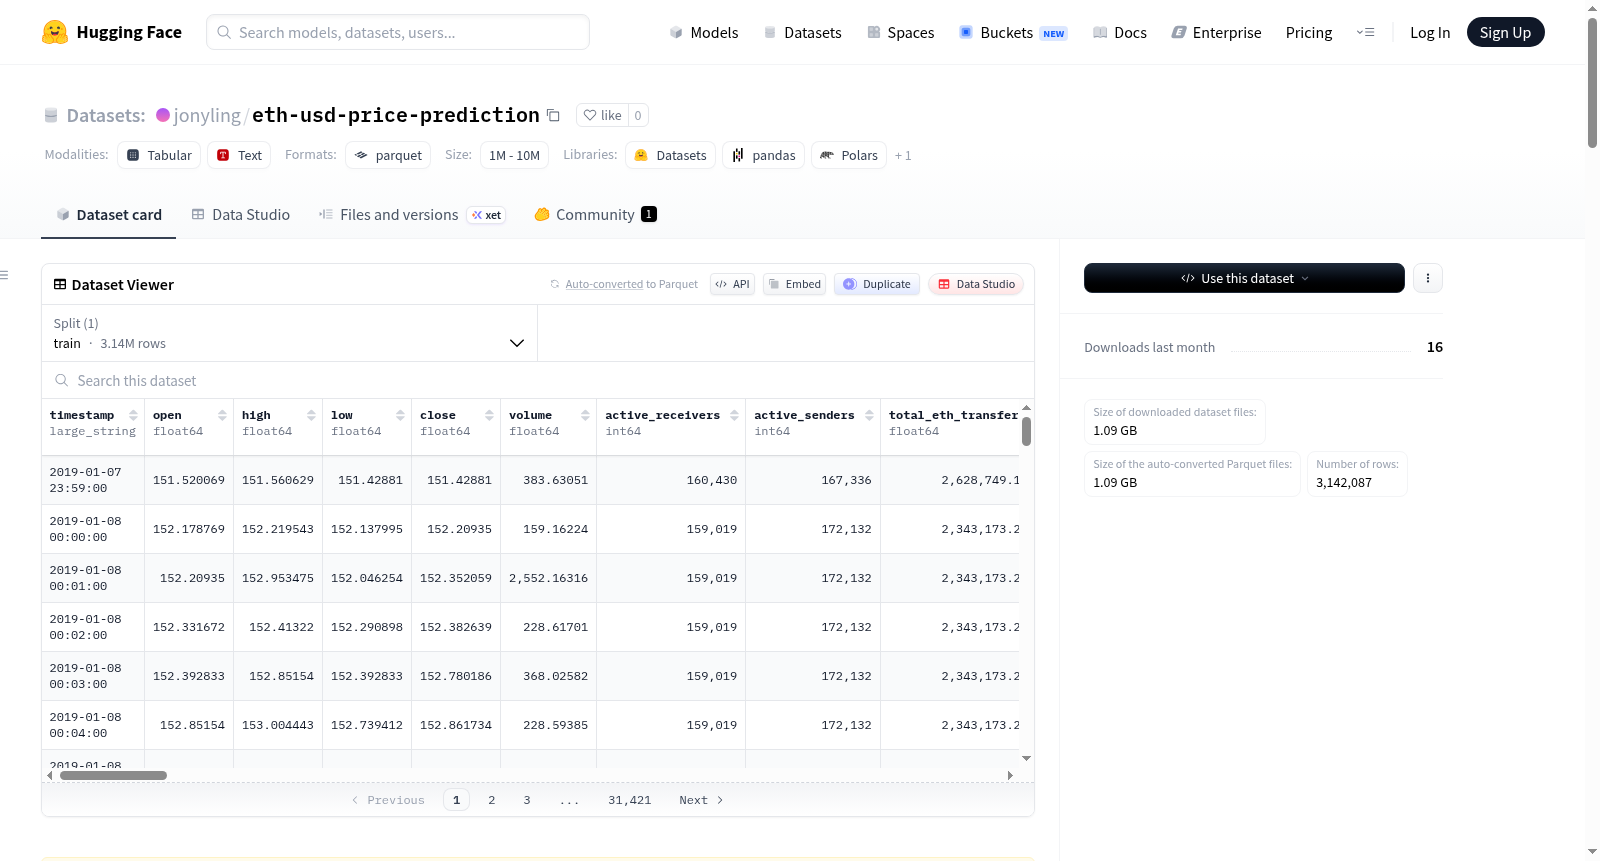Sort the close column
Screen dimensions: 1600x861
(x=489, y=415)
